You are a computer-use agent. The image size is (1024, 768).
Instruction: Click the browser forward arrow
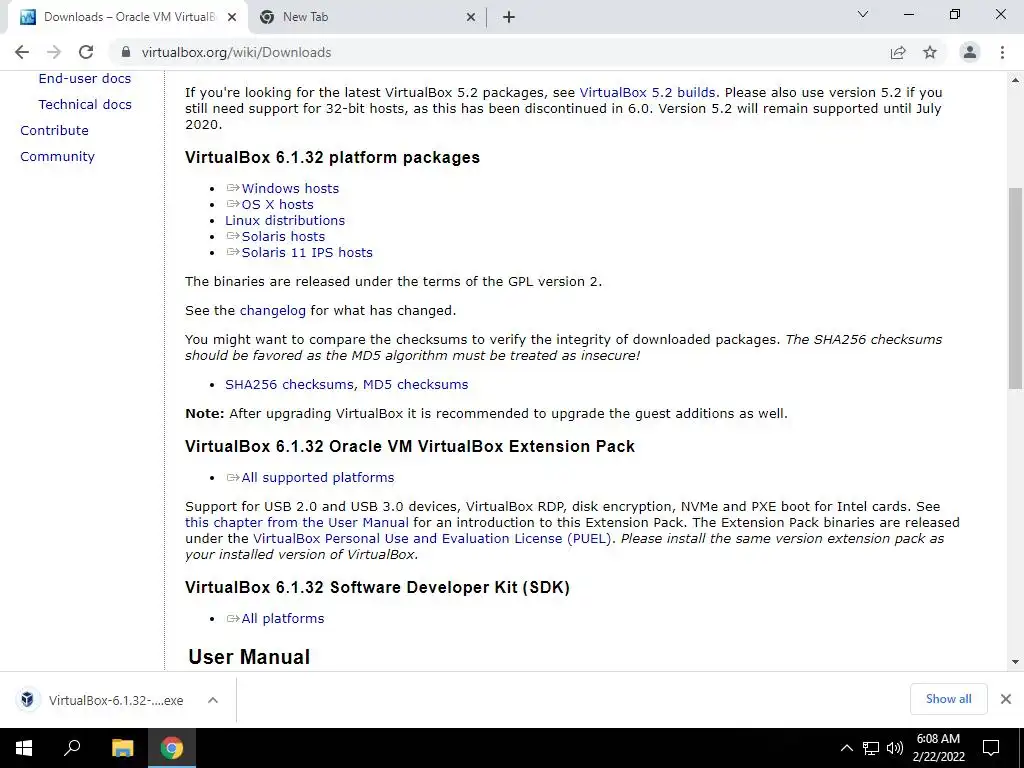click(x=54, y=52)
